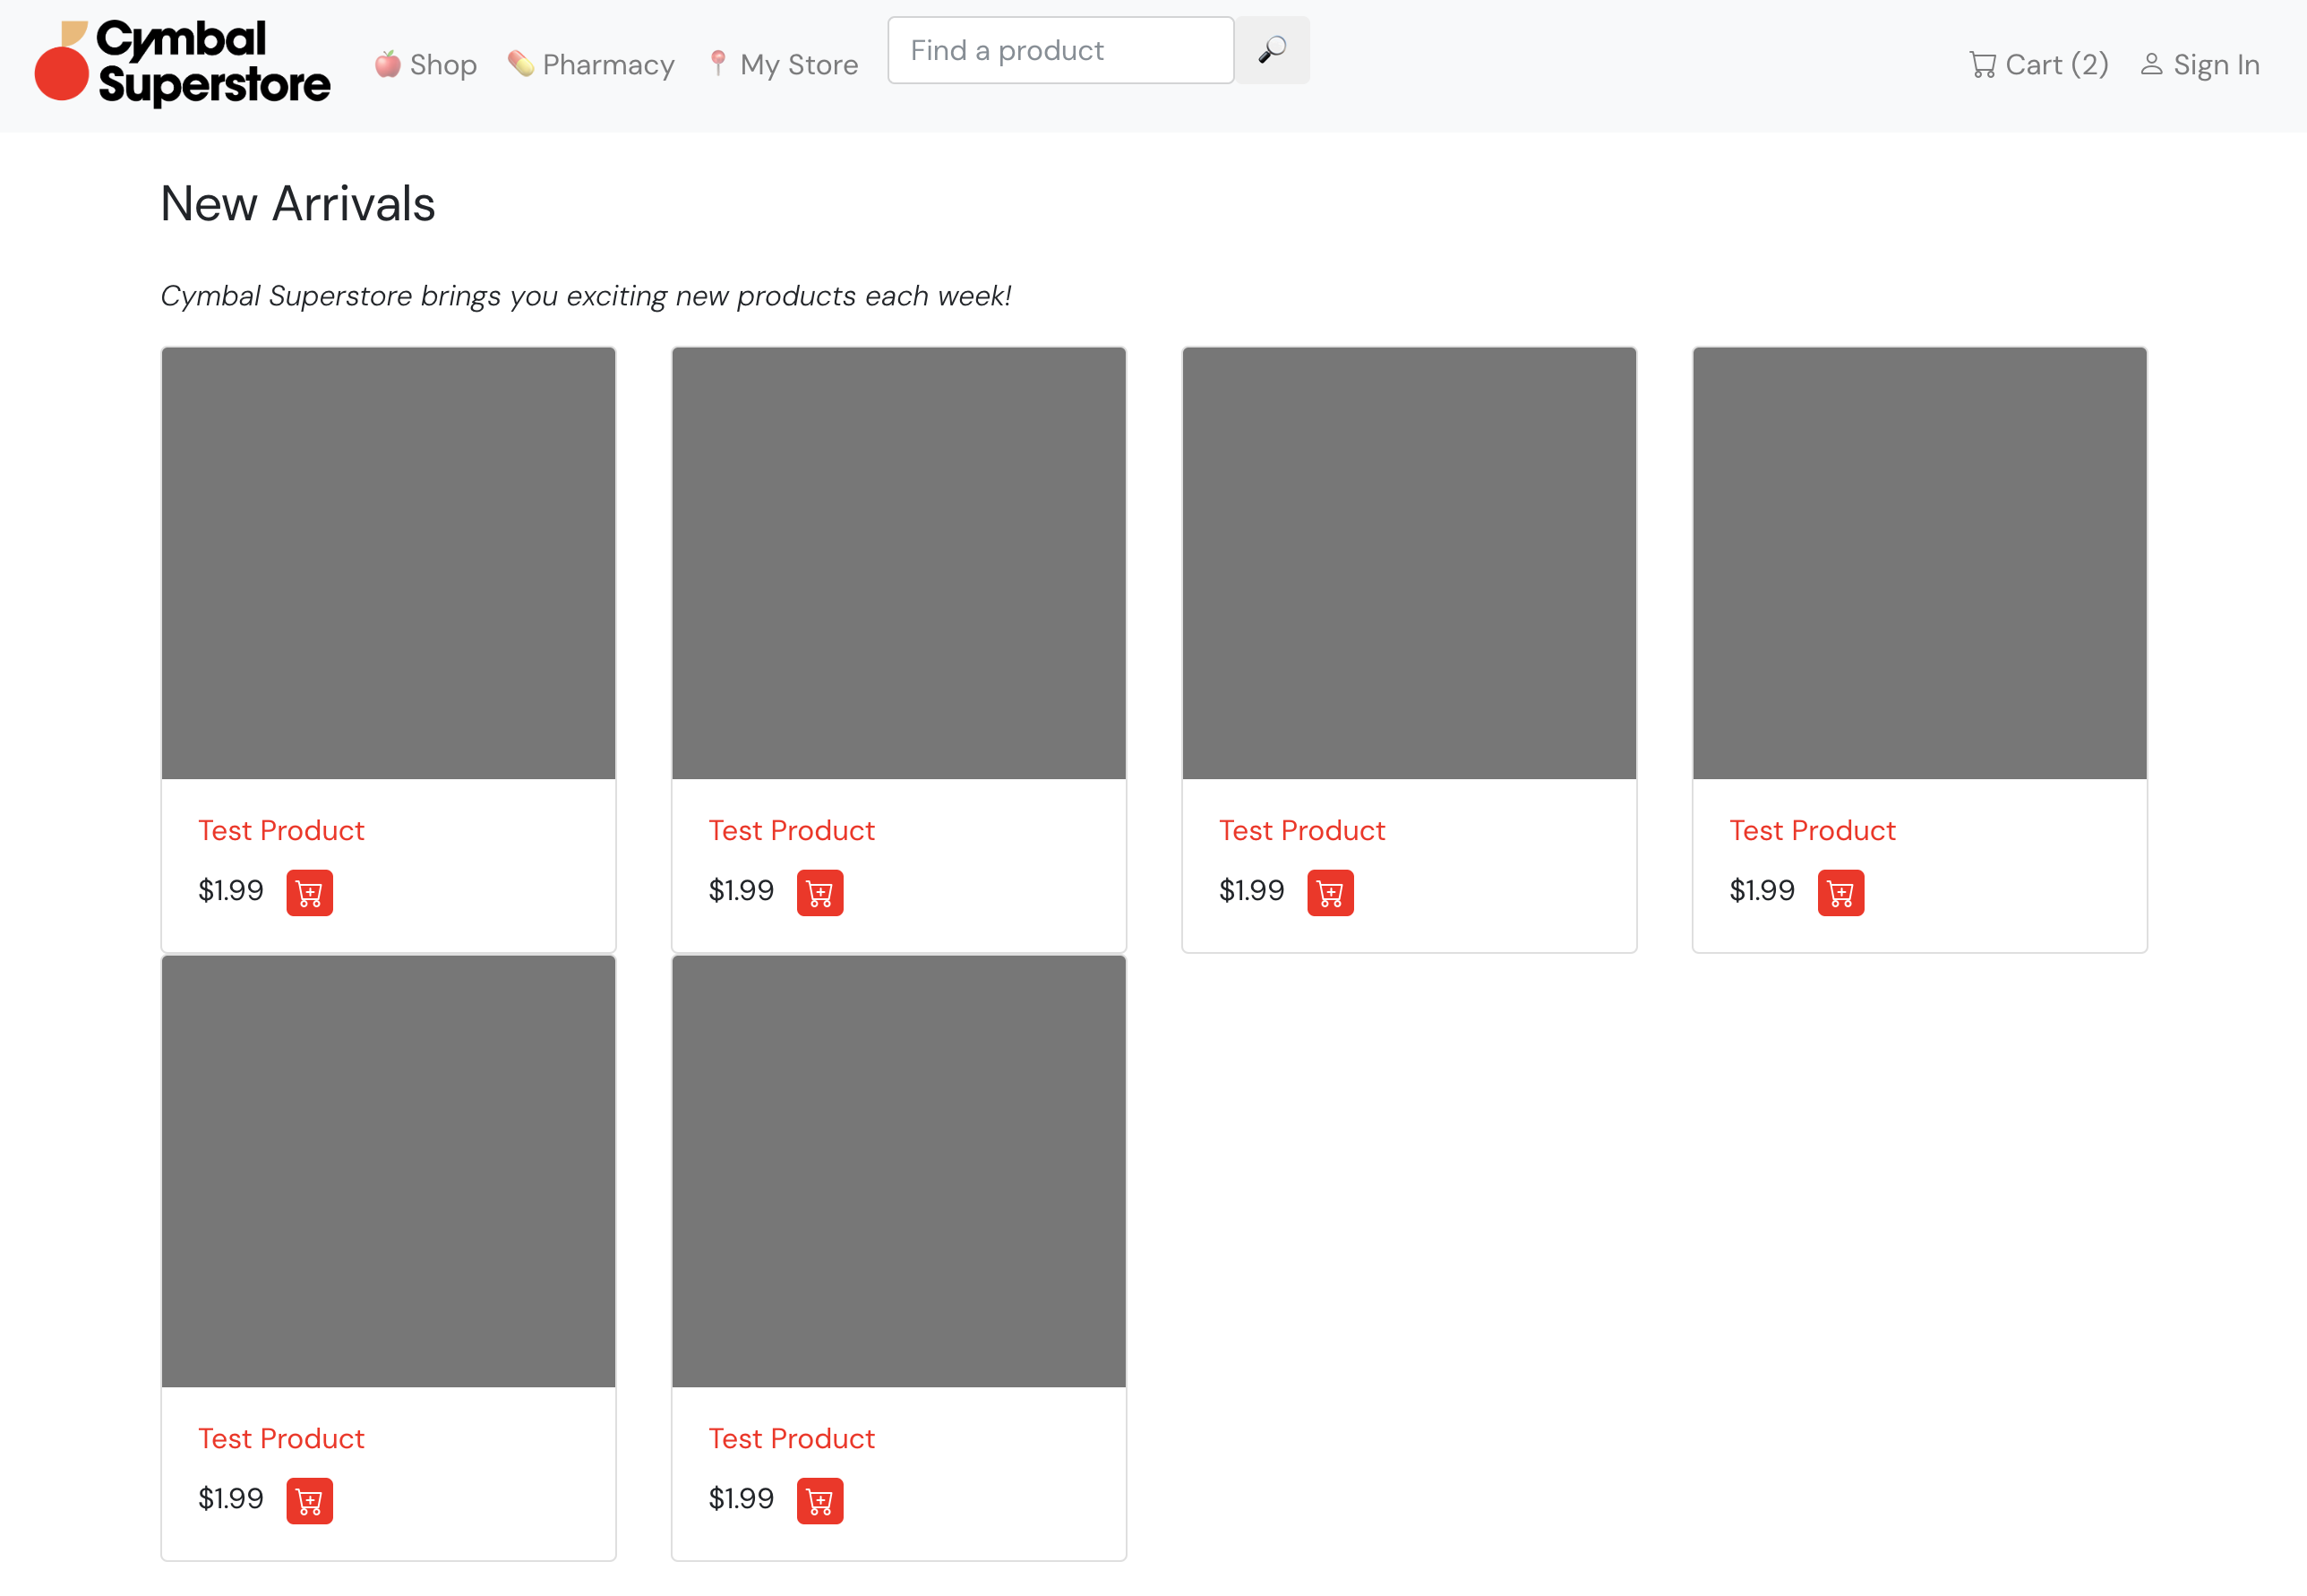Add first row second product to cart

tap(819, 892)
